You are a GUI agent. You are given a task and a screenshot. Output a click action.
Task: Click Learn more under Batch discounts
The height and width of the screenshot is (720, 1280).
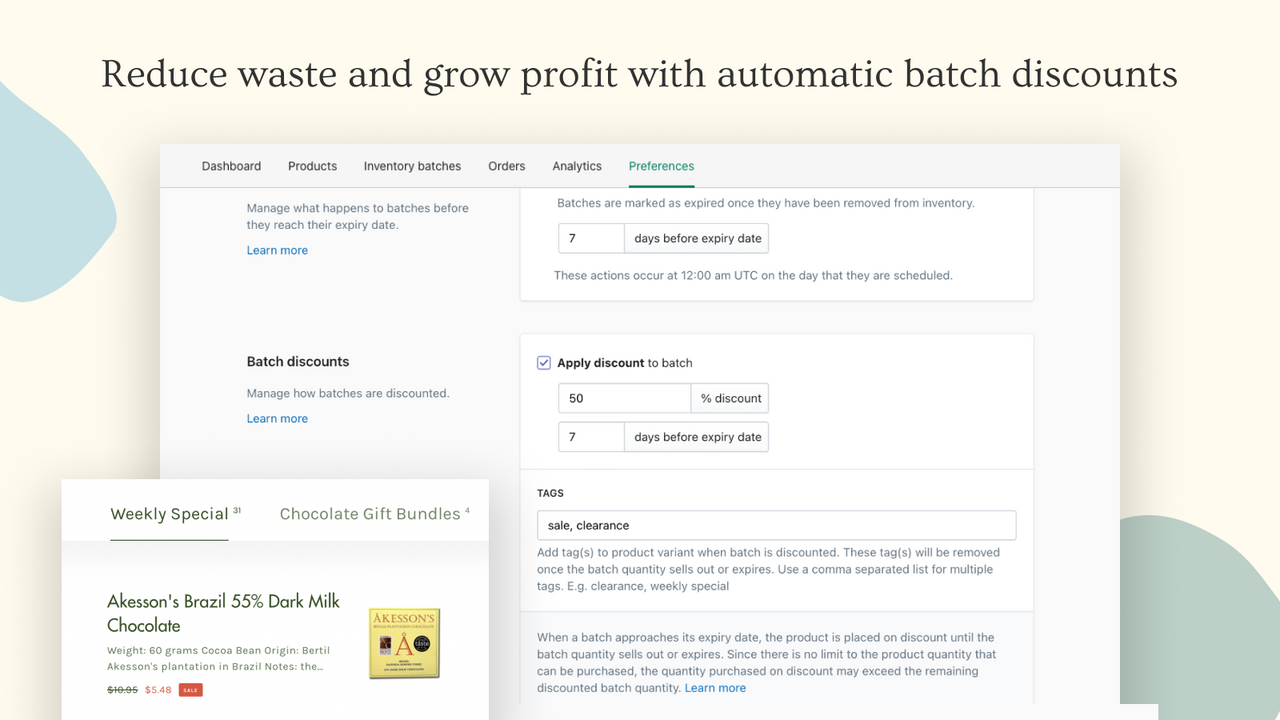277,418
